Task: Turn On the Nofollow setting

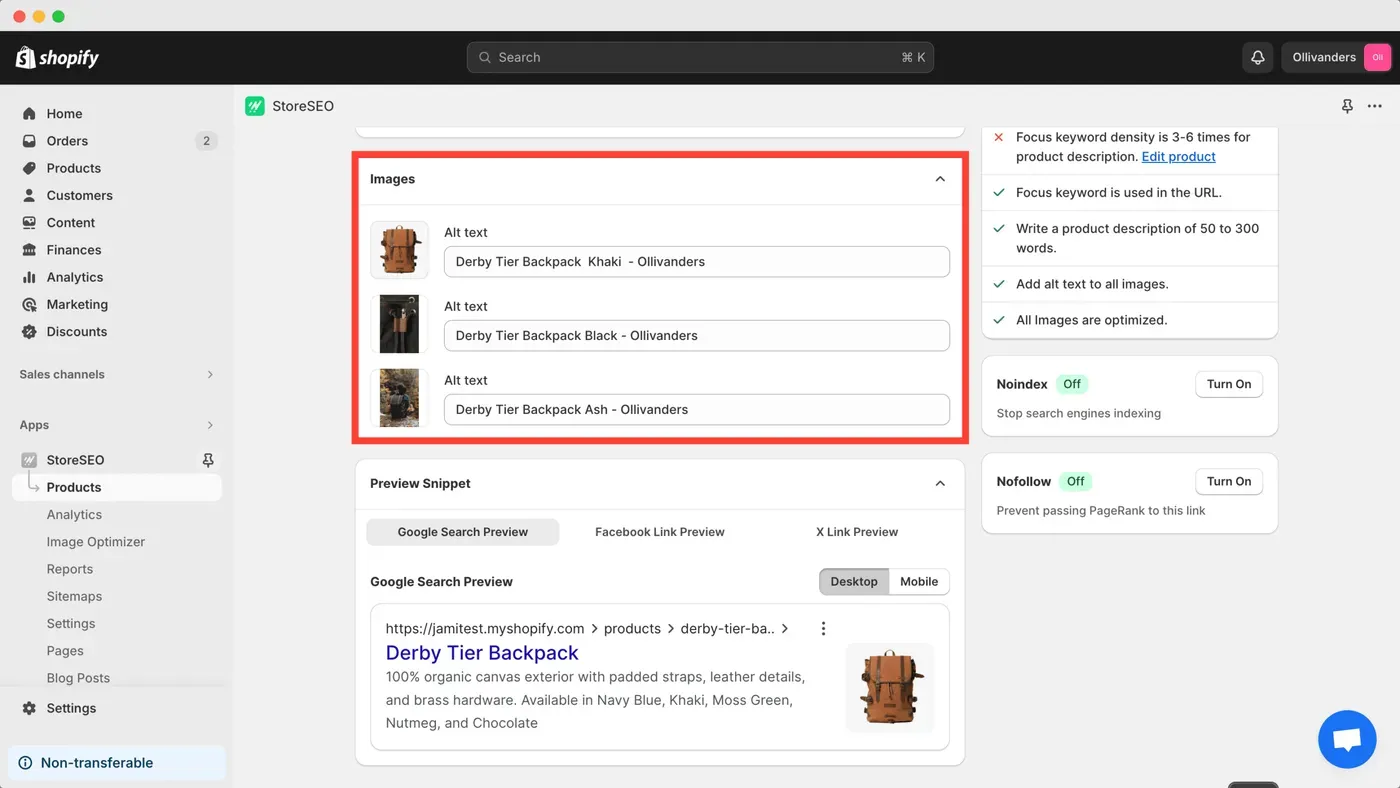Action: (x=1229, y=481)
